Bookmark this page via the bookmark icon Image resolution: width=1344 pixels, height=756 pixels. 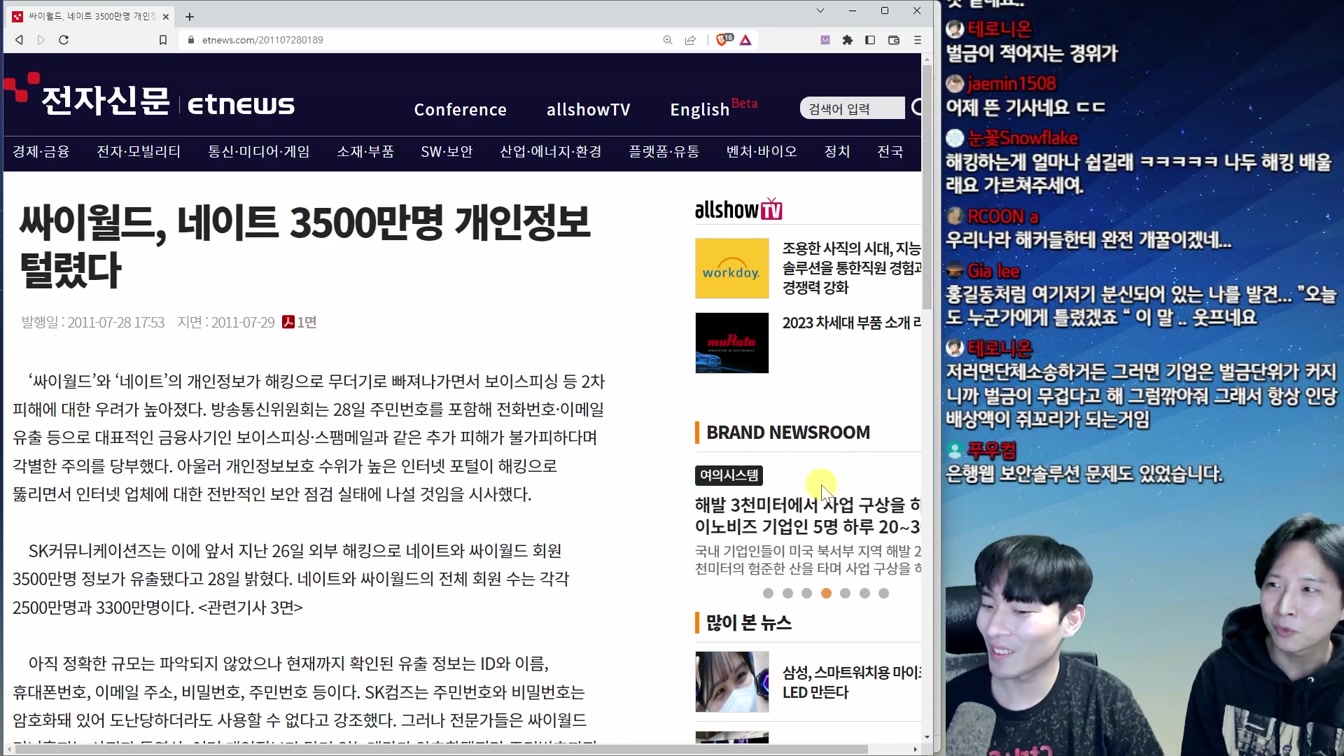point(163,40)
